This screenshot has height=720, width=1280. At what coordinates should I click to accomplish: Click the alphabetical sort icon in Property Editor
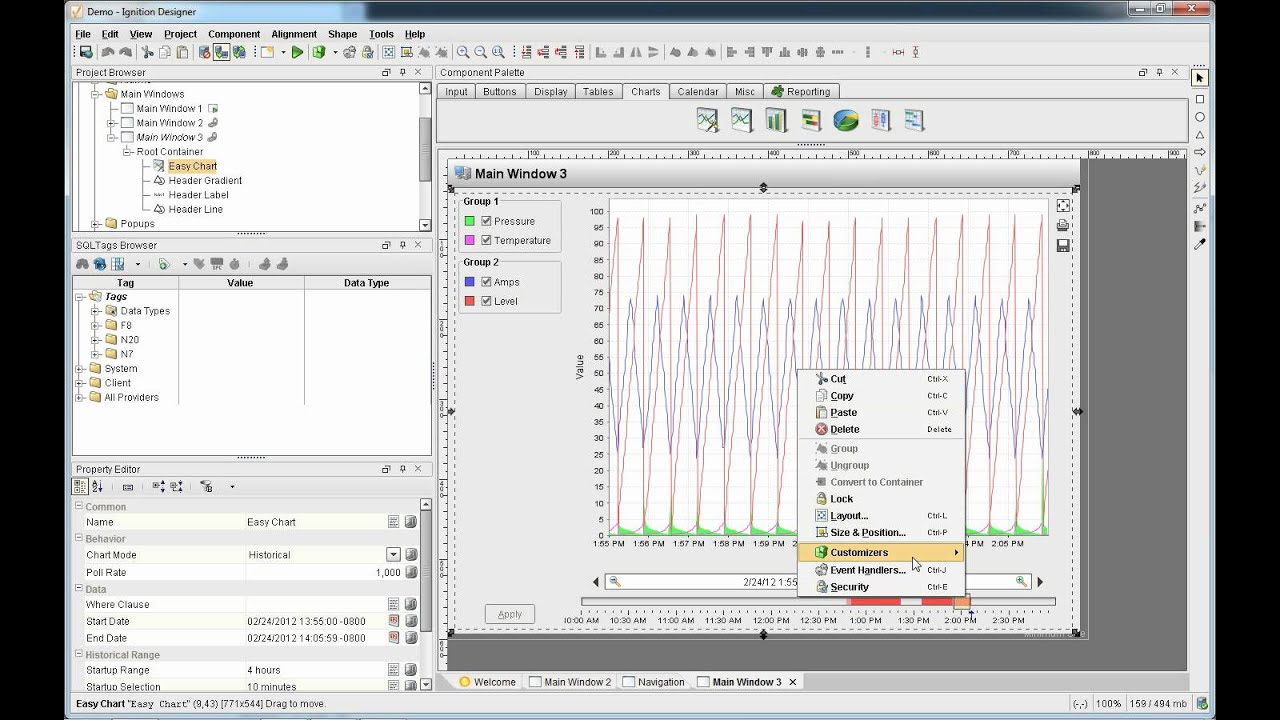tap(97, 487)
